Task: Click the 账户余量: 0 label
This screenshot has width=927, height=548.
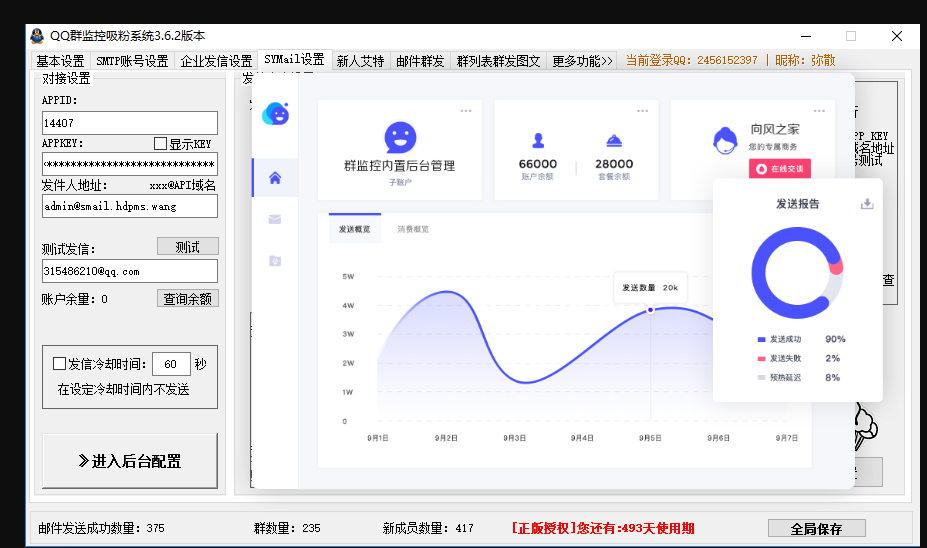Action: 74,299
